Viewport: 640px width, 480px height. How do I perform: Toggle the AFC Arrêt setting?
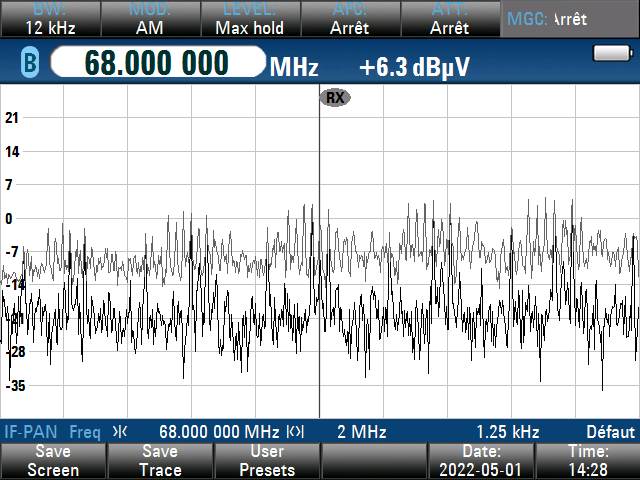click(x=349, y=19)
